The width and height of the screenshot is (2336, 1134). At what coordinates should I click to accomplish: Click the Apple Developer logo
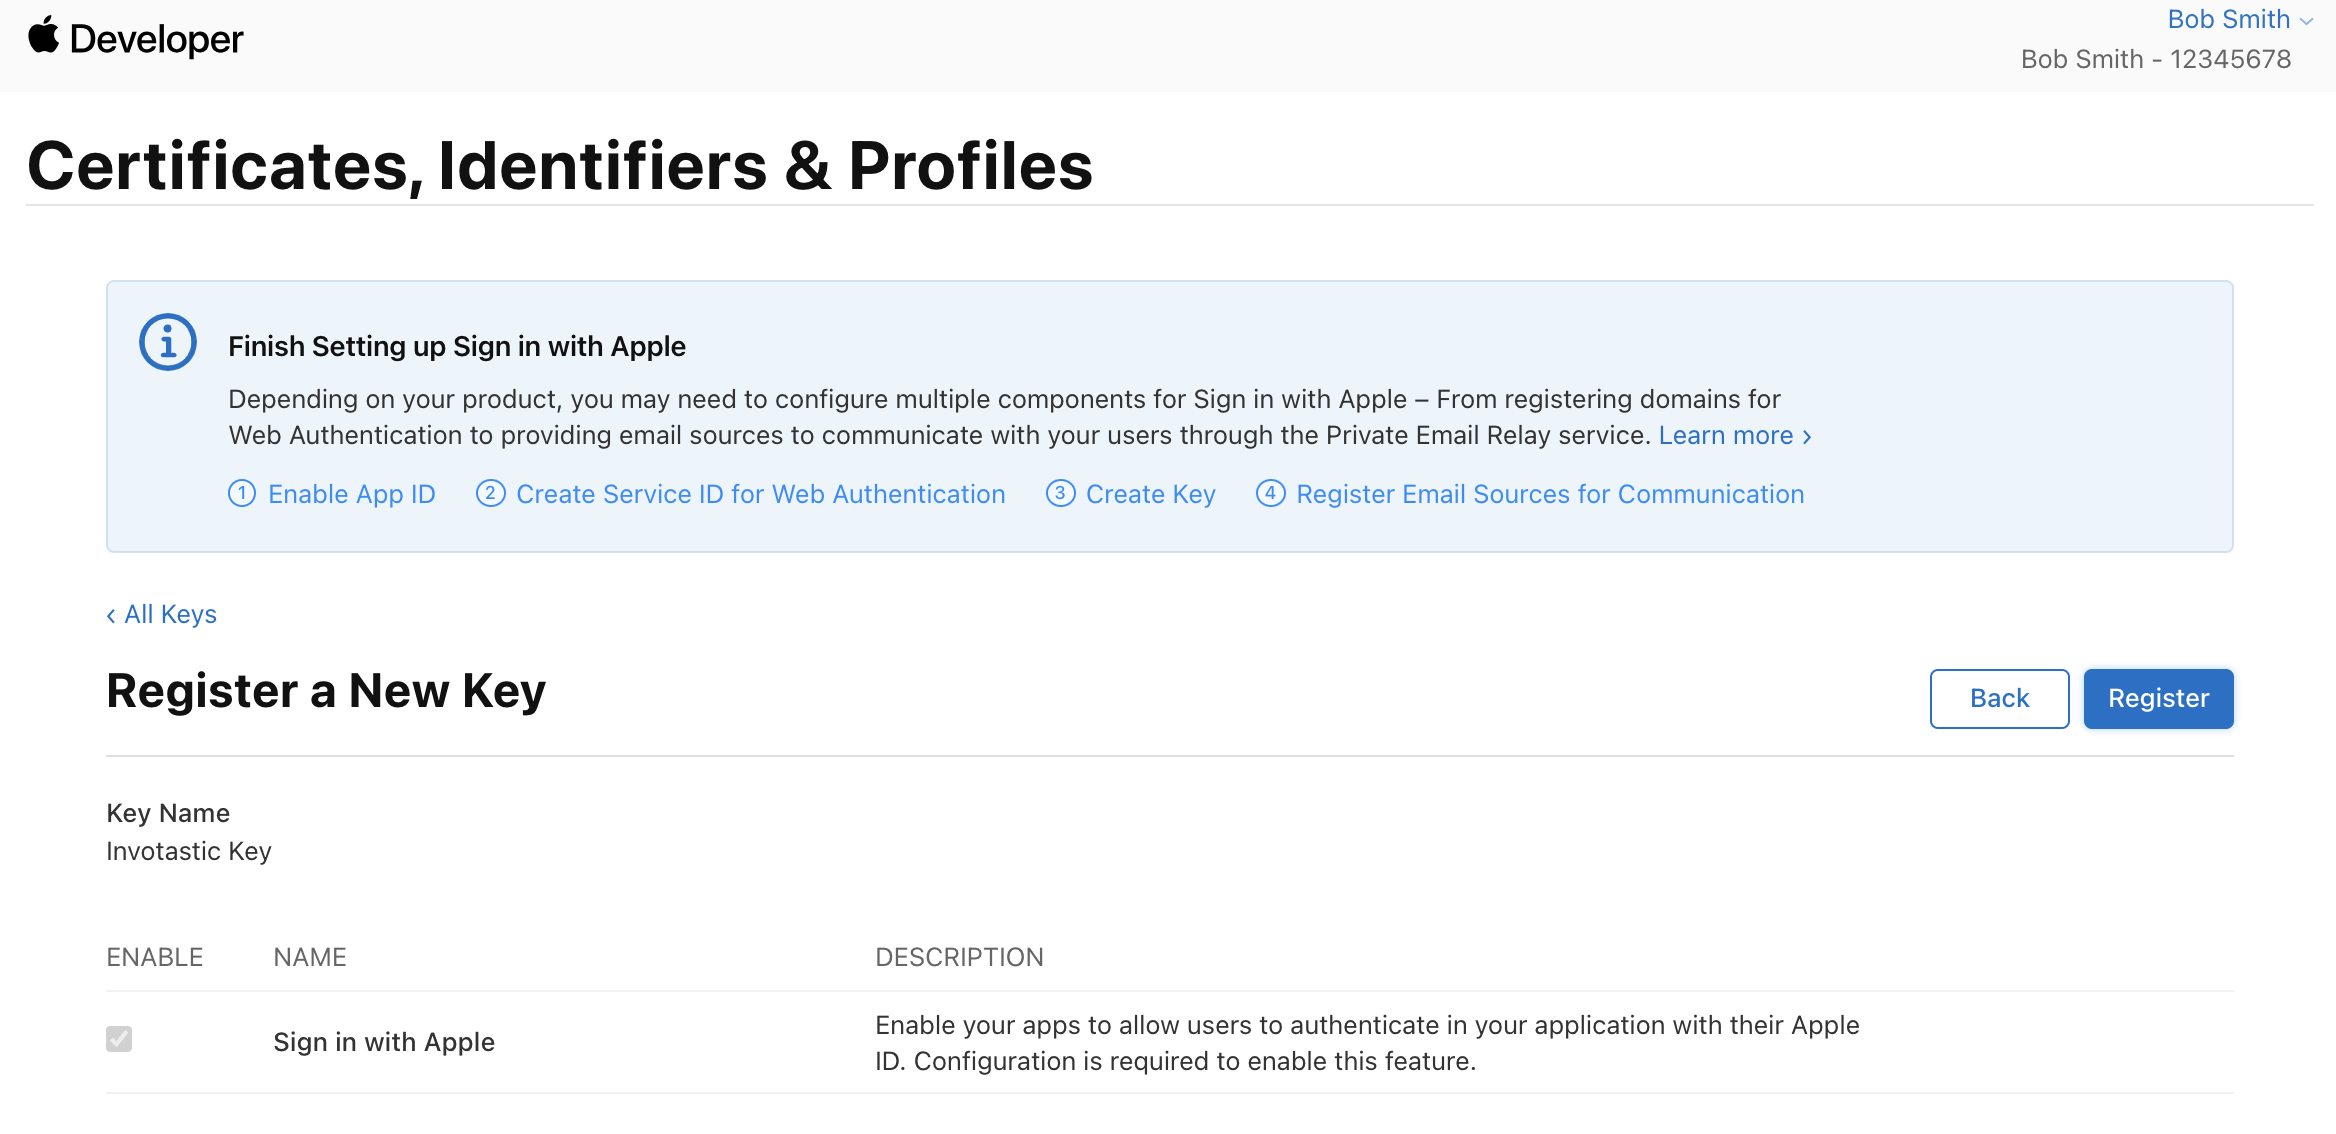click(136, 39)
